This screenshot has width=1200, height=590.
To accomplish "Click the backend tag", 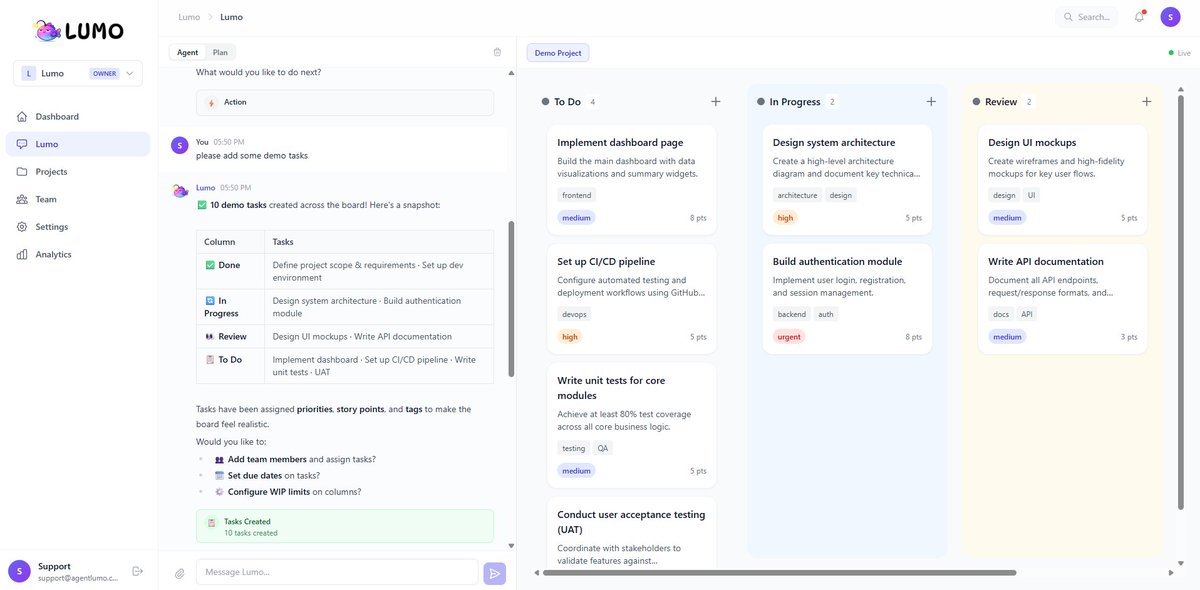I will click(x=792, y=314).
